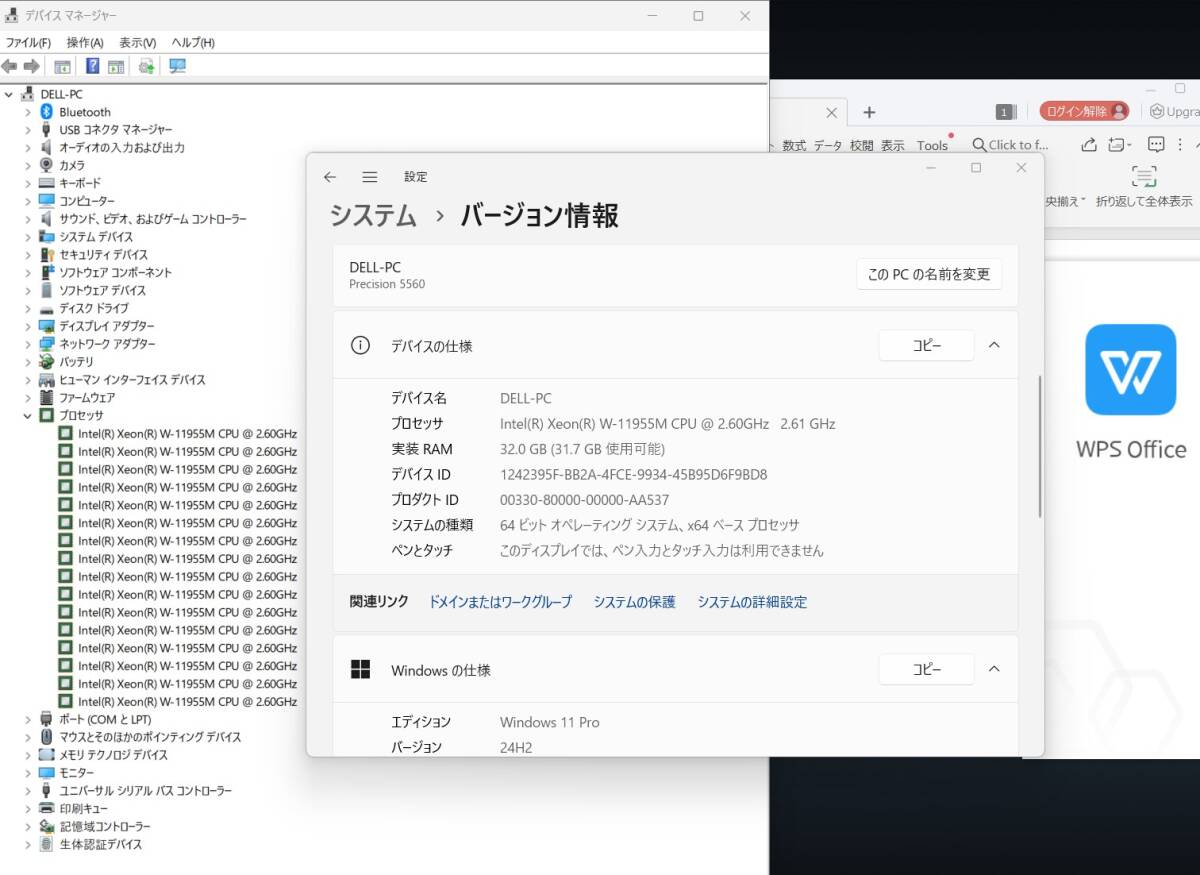Click この PC の名前を変更 button
This screenshot has height=875, width=1200.
[929, 274]
